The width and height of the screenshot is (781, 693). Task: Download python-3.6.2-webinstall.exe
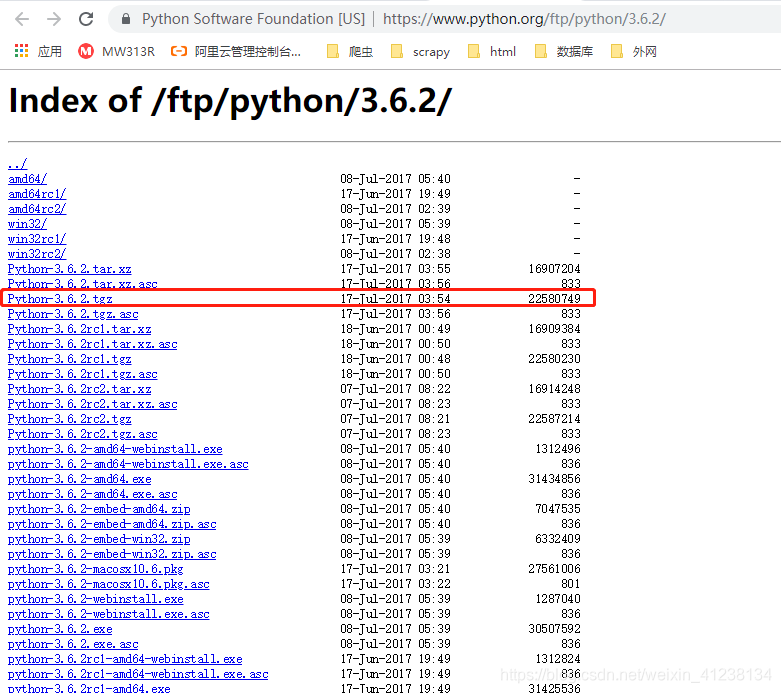96,599
